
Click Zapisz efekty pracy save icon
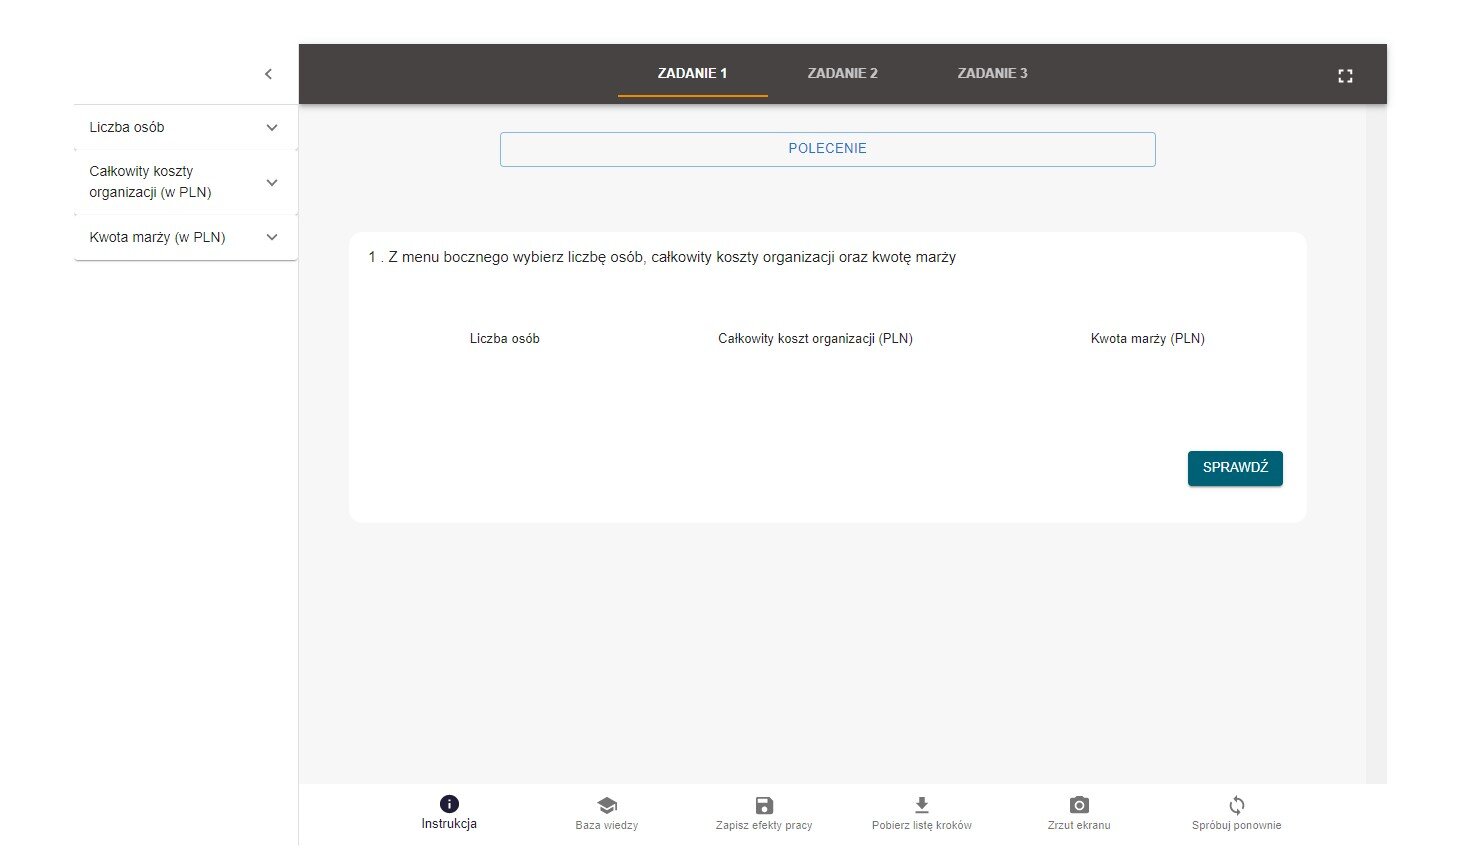(764, 805)
